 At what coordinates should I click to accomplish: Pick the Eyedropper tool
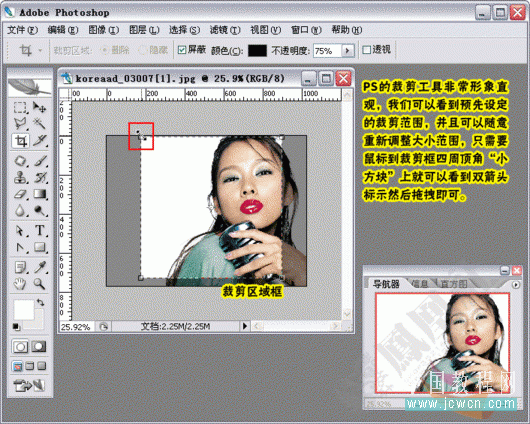click(40, 267)
